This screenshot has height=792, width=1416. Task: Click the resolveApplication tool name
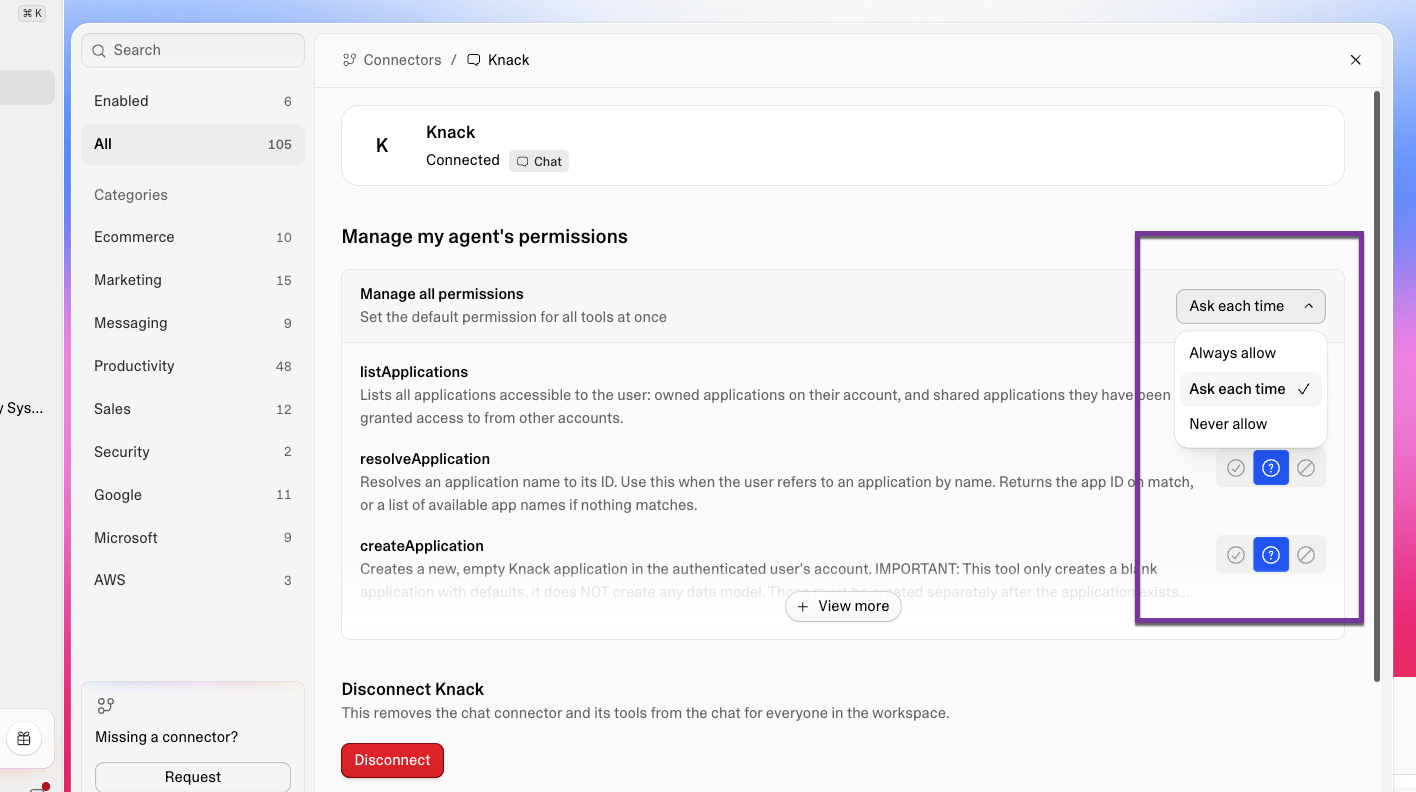pyautogui.click(x=425, y=459)
